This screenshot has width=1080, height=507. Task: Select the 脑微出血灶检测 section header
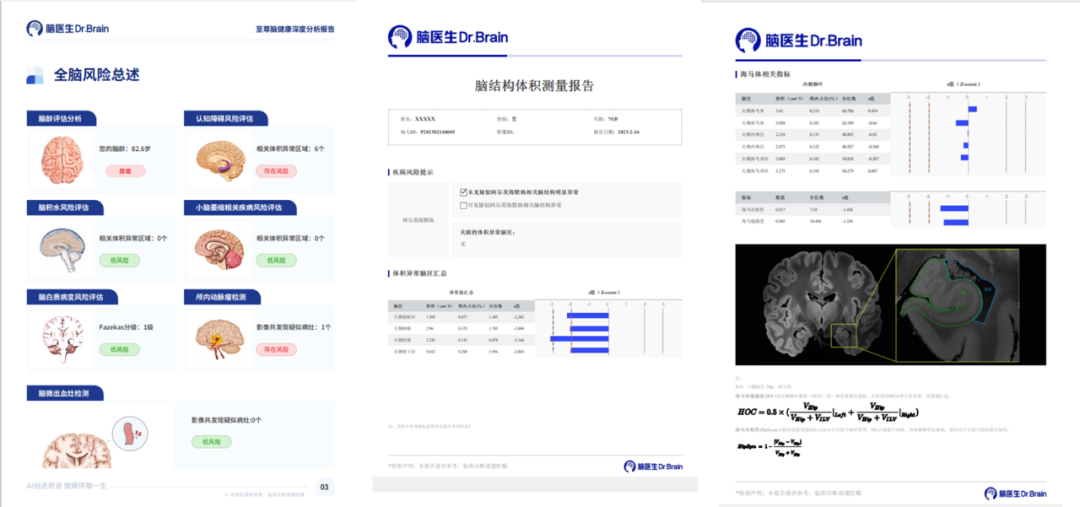64,393
